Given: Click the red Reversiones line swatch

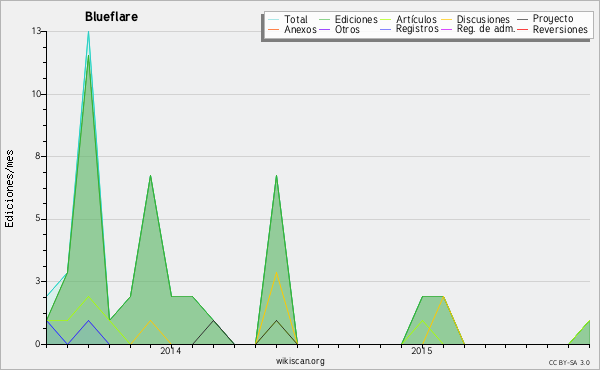Looking at the screenshot, I should (x=522, y=29).
